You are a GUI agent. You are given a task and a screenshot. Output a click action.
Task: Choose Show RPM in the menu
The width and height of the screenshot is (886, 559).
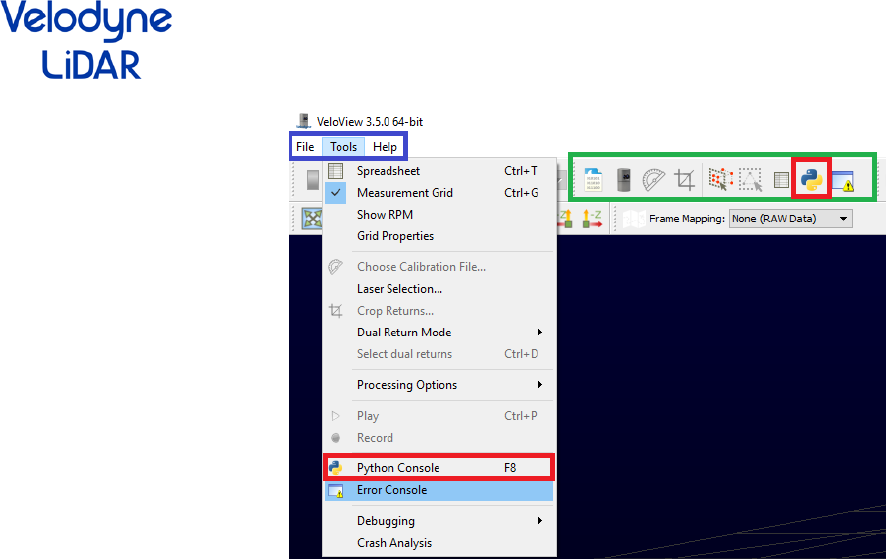tap(439, 215)
